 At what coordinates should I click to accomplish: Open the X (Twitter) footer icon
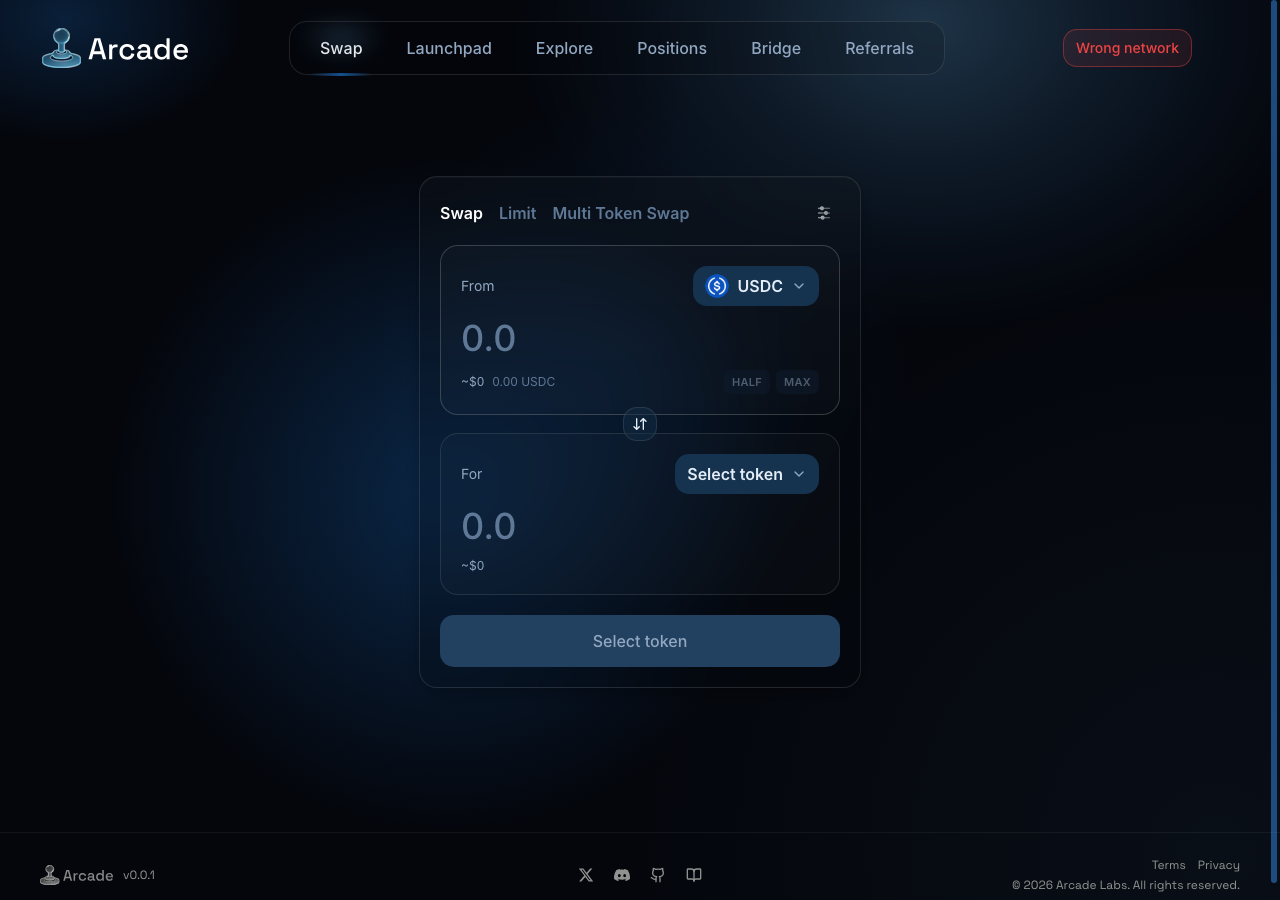pos(586,875)
